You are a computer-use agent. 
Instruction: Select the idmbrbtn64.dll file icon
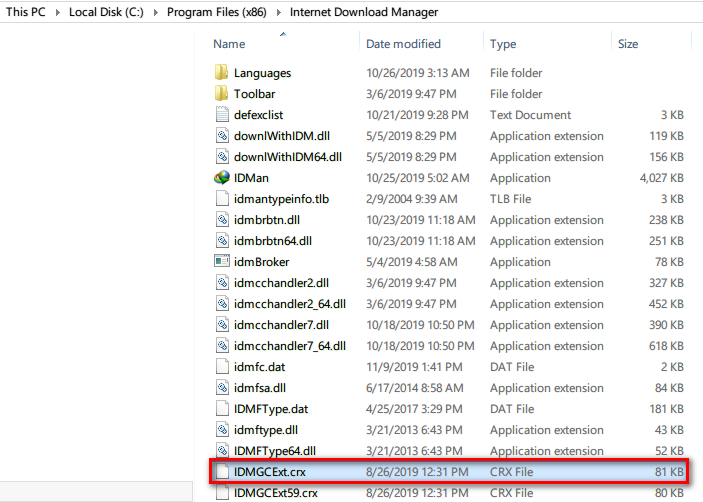coord(222,241)
